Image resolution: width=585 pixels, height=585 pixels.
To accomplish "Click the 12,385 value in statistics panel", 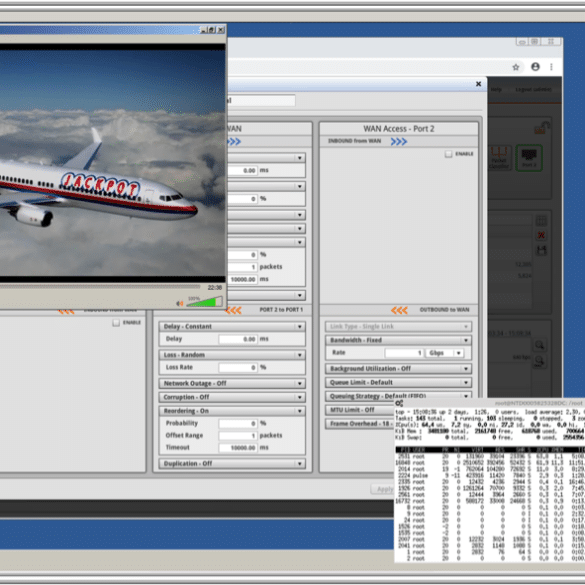I will pos(523,265).
